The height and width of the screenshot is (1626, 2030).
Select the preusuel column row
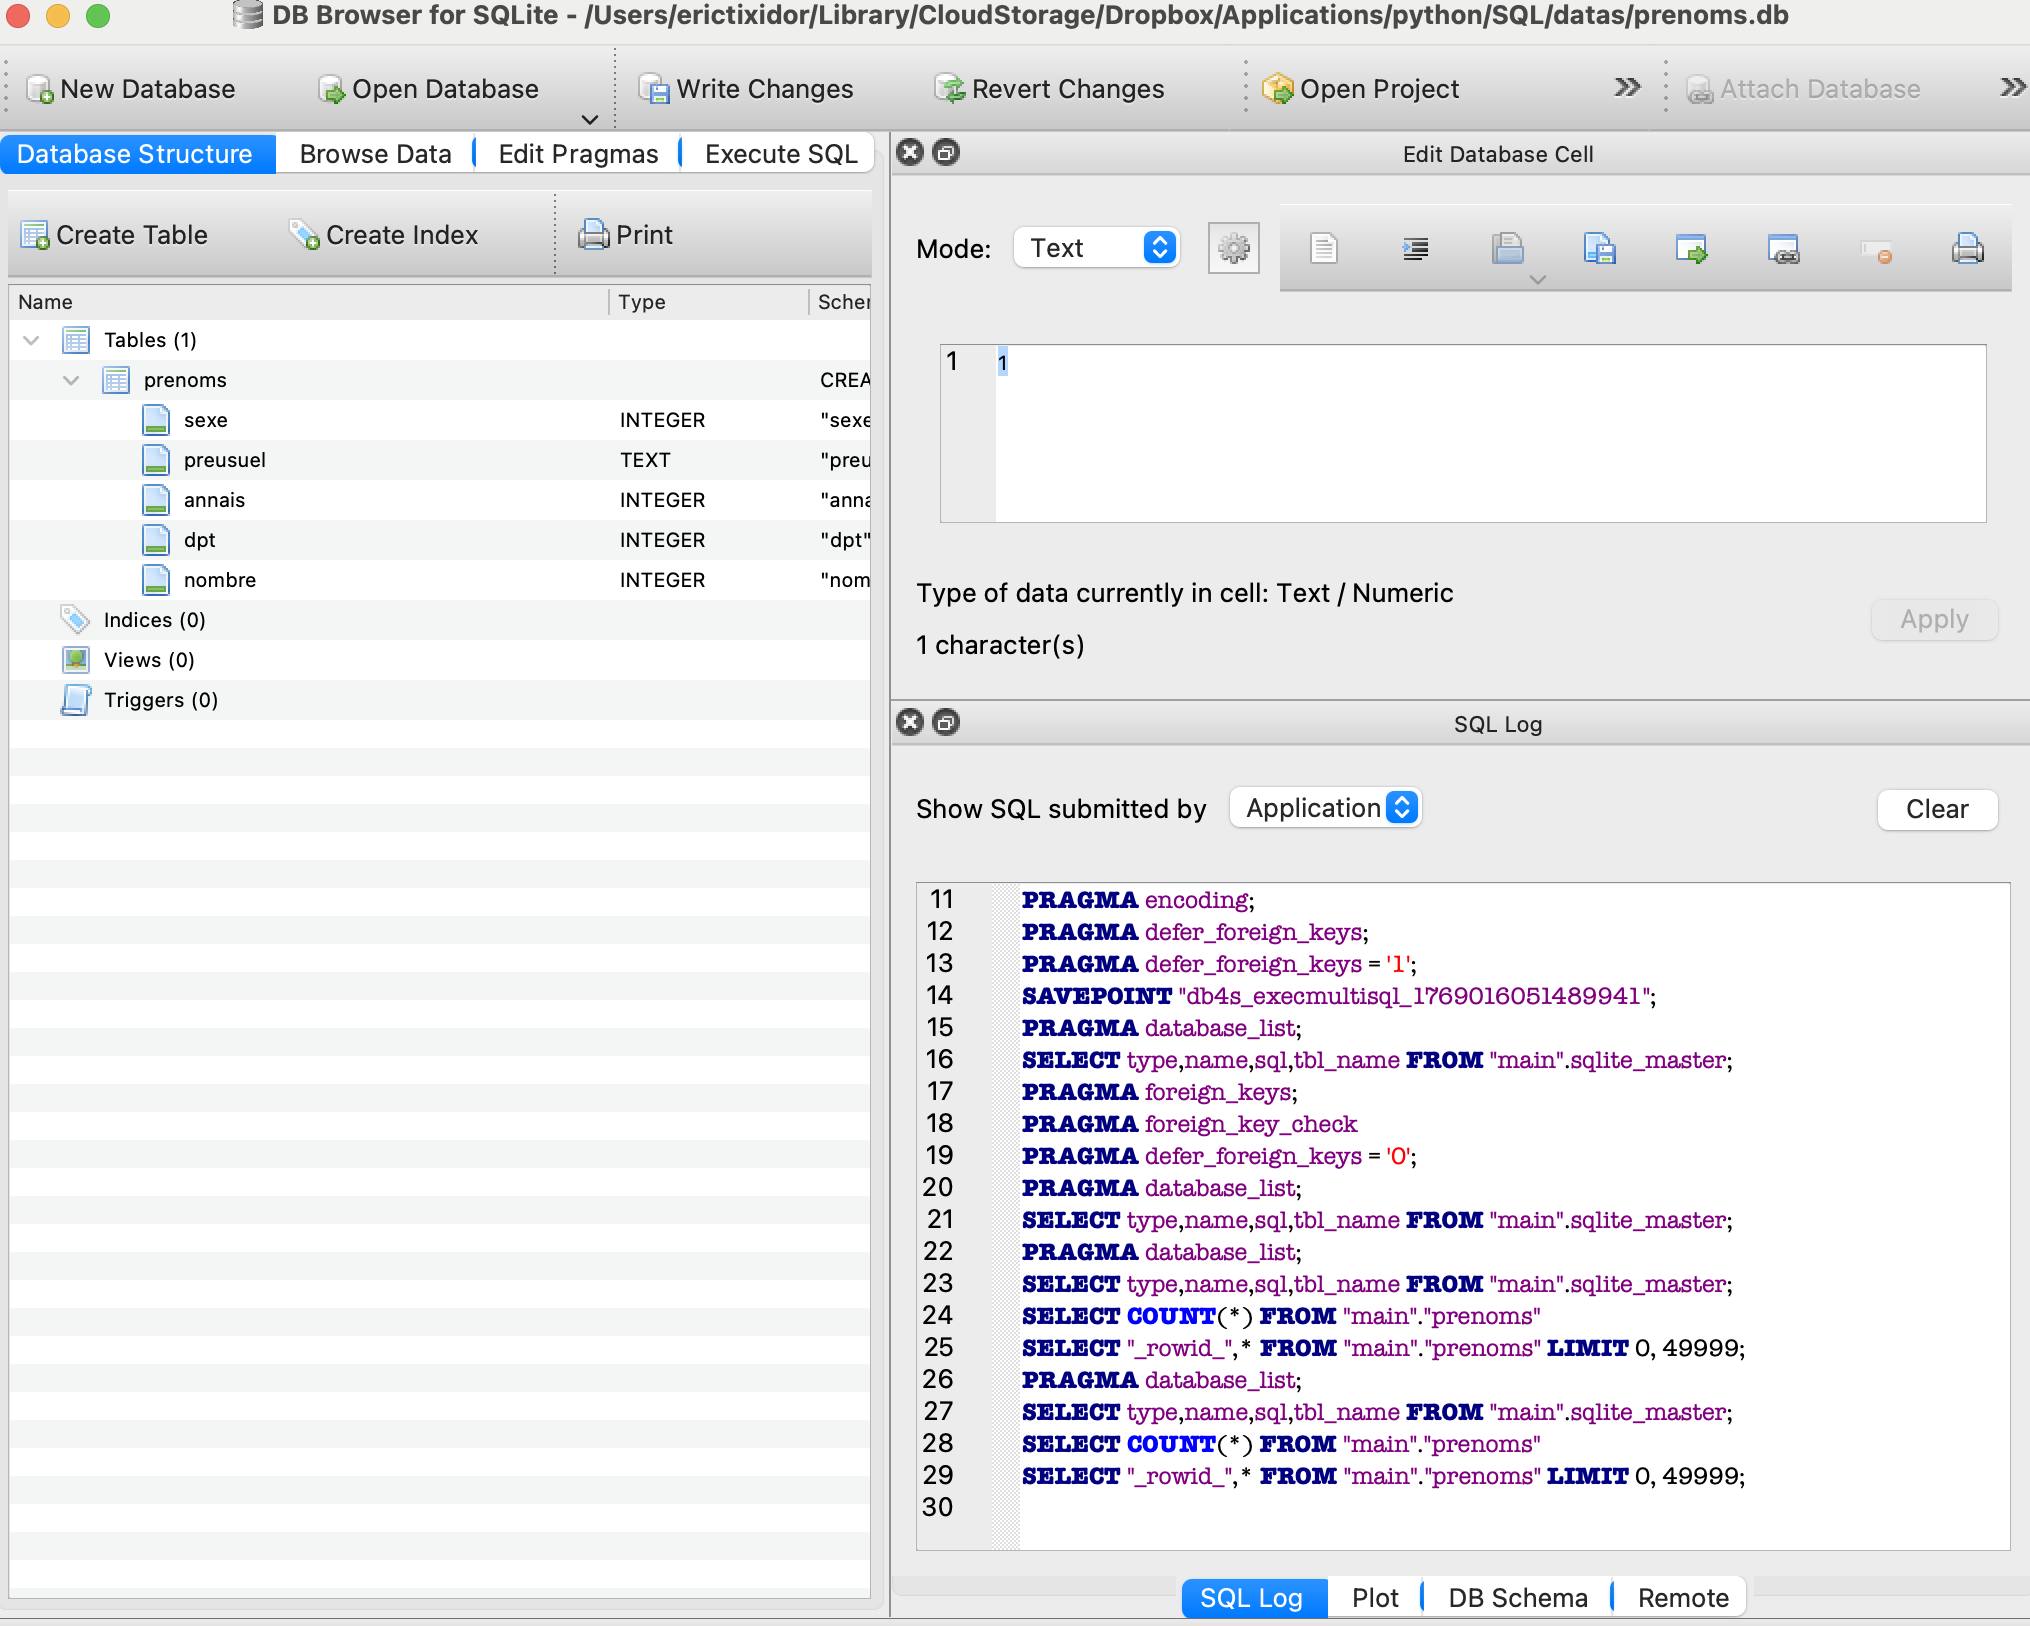pos(224,460)
